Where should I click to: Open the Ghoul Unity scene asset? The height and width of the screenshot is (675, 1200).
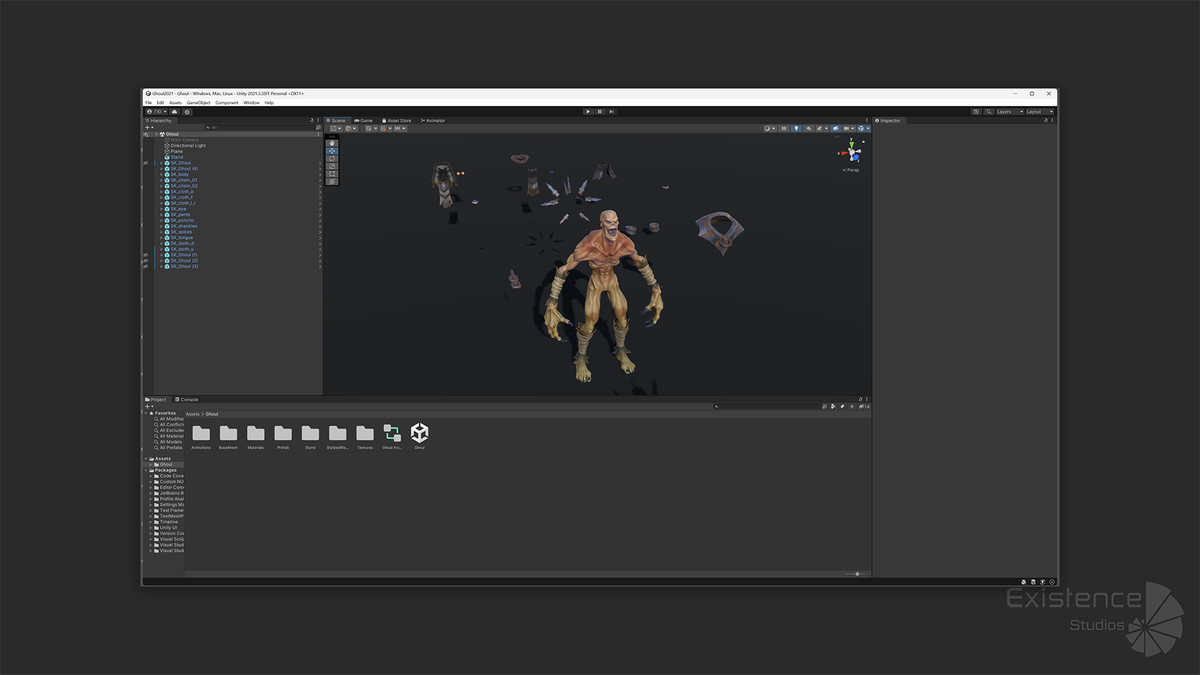pos(419,433)
